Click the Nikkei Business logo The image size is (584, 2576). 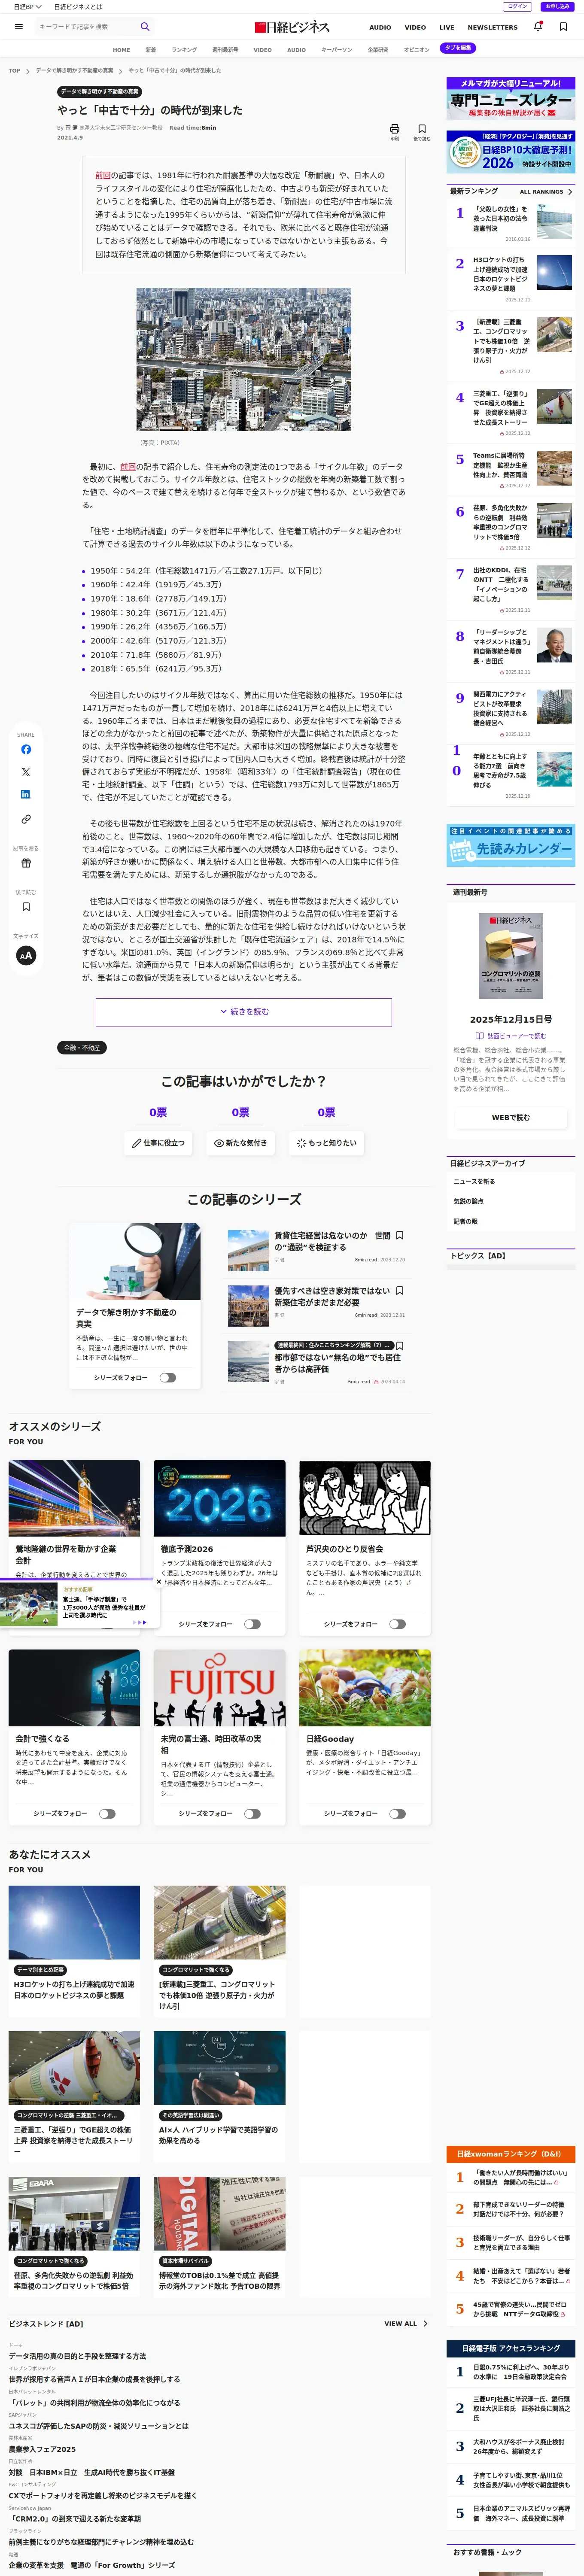click(292, 27)
